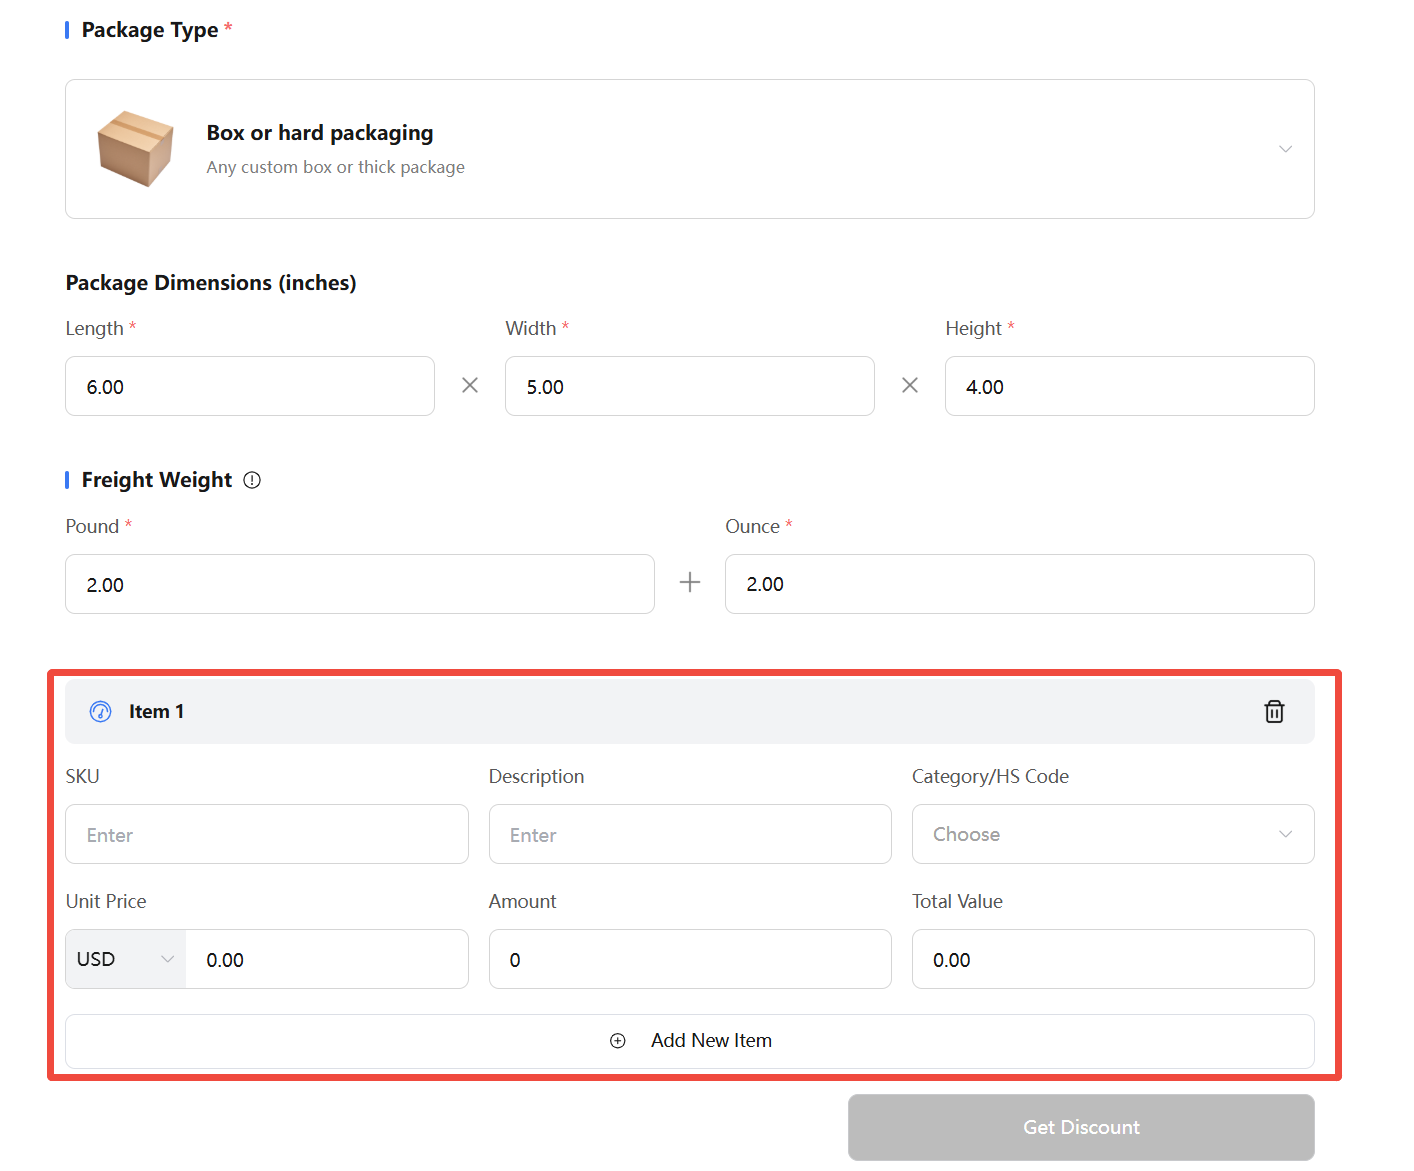Focus the Length input field
1414x1171 pixels.
[x=250, y=387]
